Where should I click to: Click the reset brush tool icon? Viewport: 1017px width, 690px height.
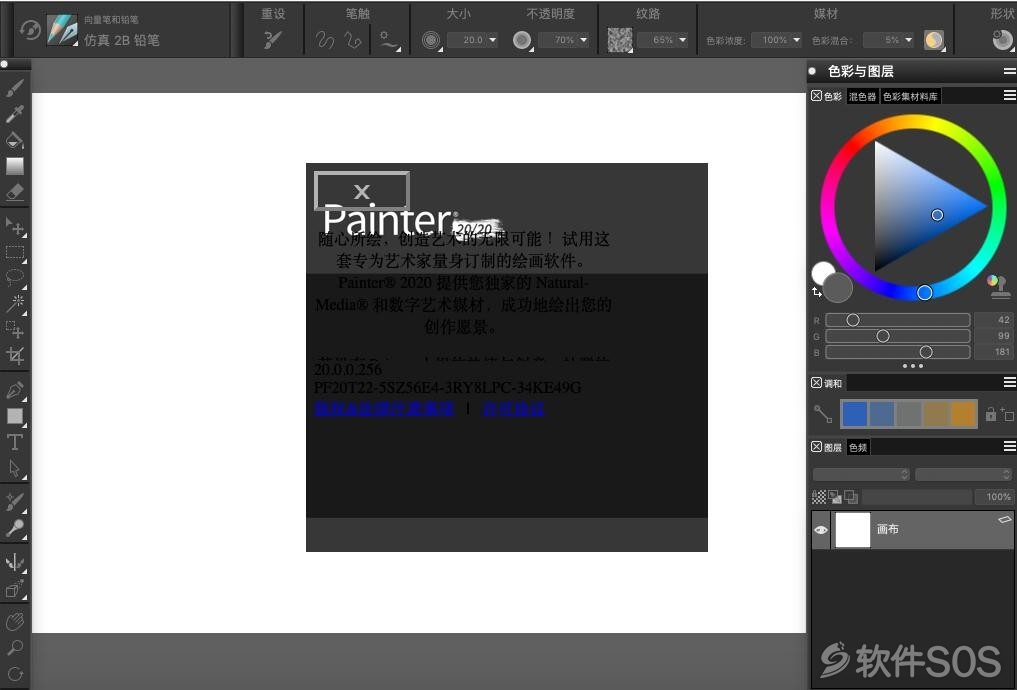tap(273, 40)
